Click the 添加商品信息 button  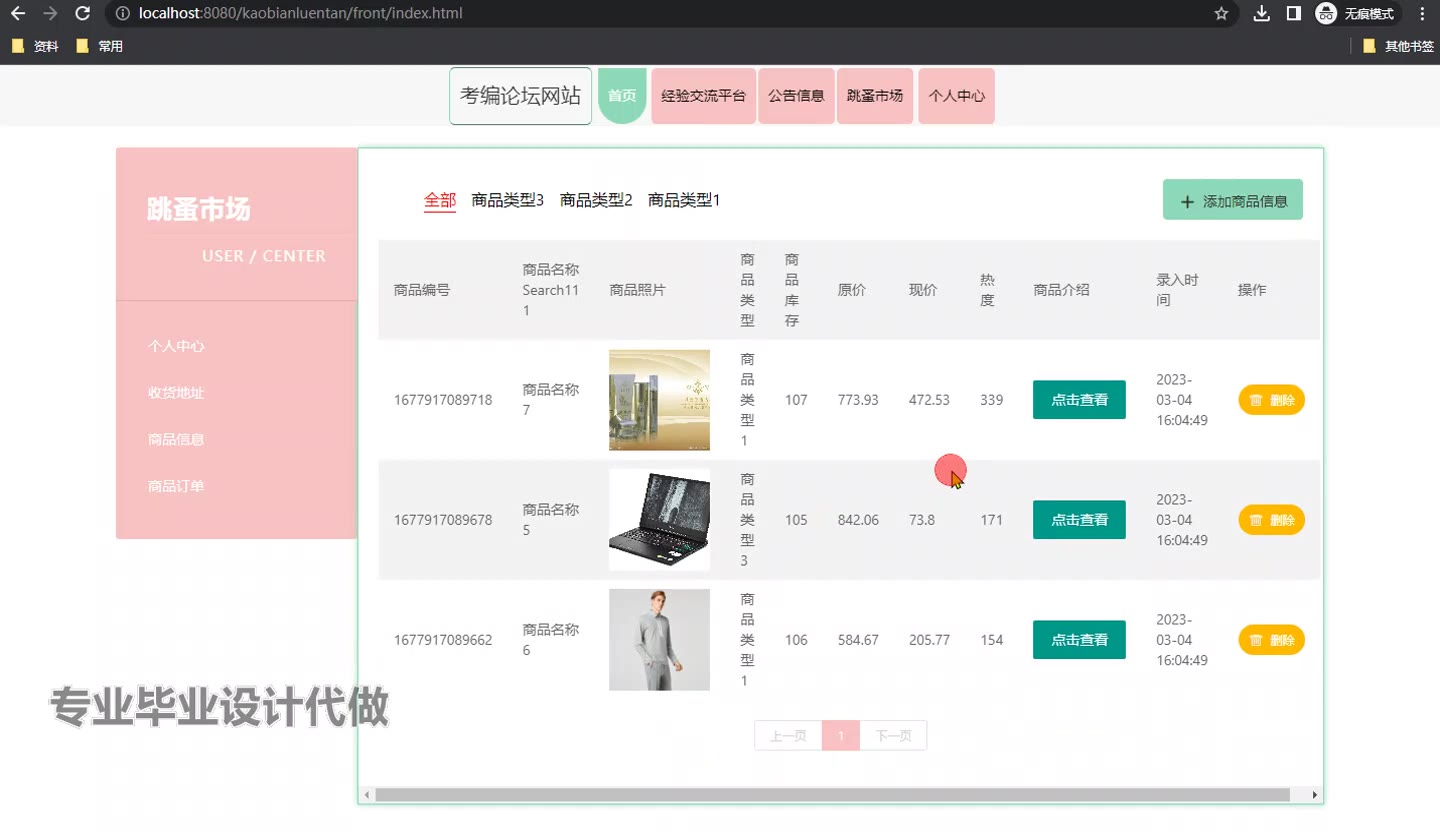coord(1233,200)
